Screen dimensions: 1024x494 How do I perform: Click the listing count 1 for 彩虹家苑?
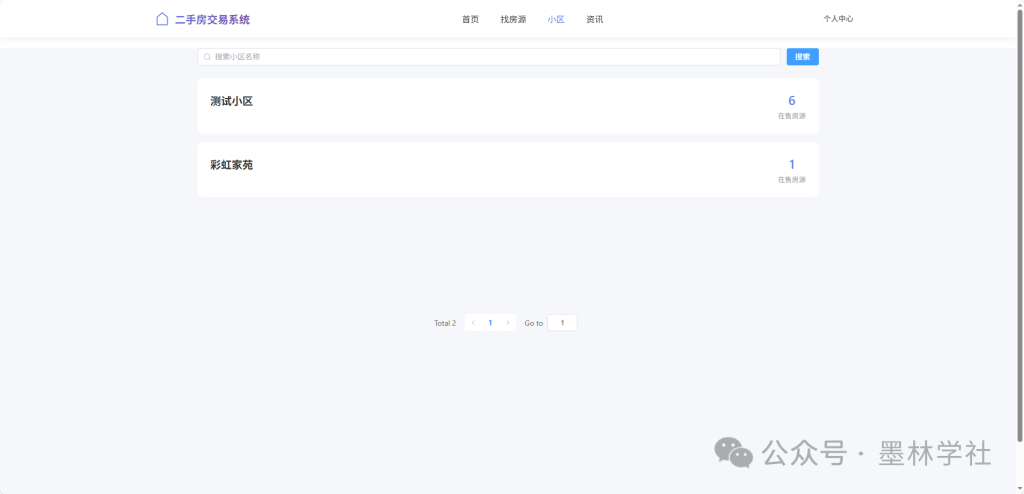coord(791,165)
